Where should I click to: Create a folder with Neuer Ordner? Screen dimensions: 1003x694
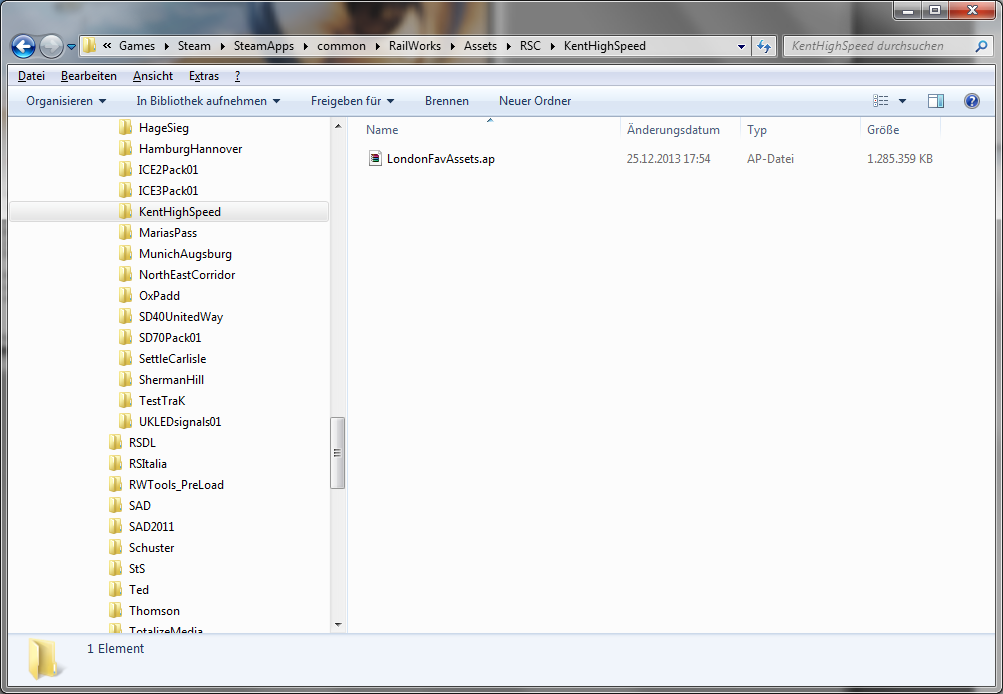pos(535,100)
